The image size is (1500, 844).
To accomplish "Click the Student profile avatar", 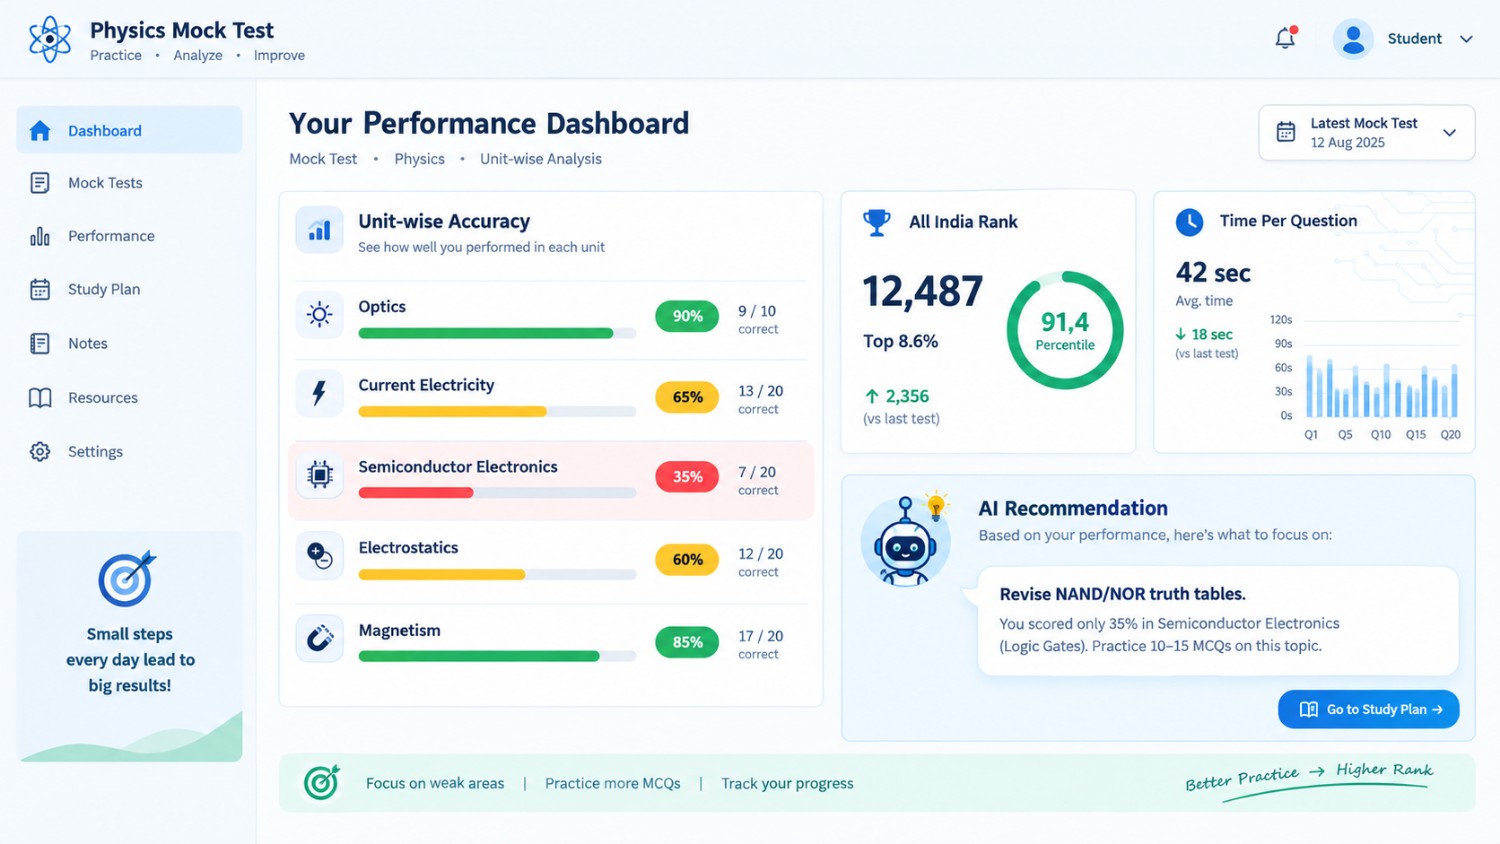I will (x=1353, y=39).
